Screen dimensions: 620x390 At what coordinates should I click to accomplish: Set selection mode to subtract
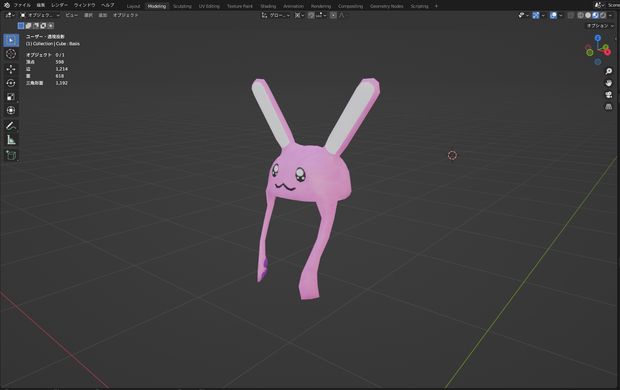click(x=36, y=26)
